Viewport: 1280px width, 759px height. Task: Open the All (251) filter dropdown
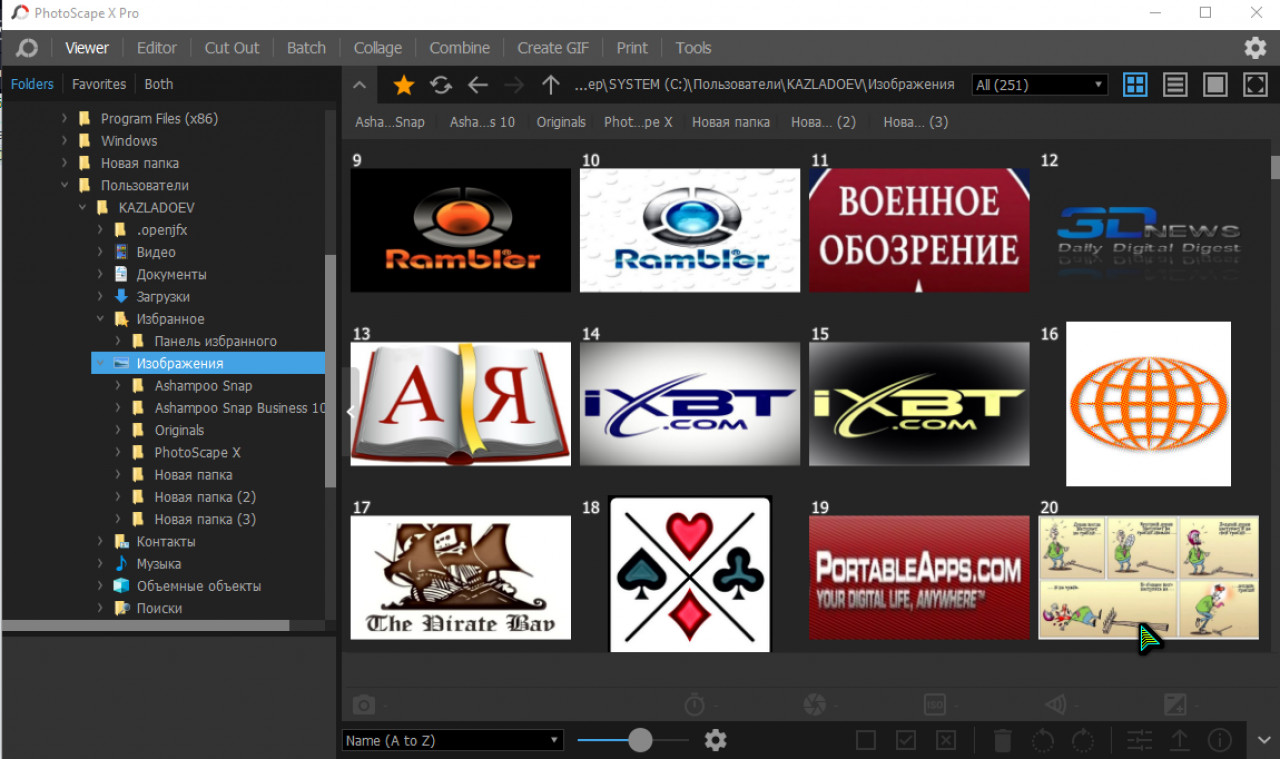pyautogui.click(x=1040, y=85)
